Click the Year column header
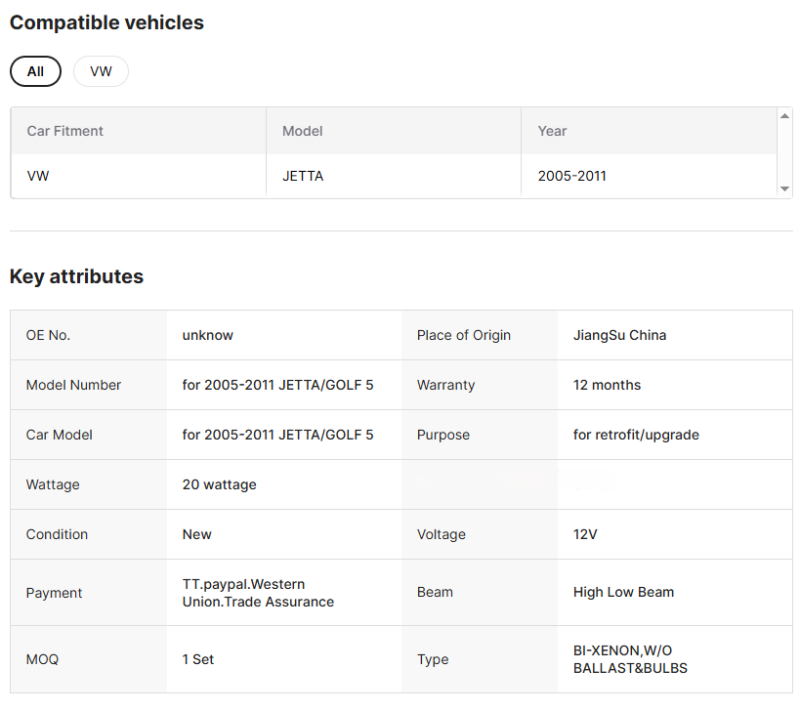Image resolution: width=800 pixels, height=711 pixels. point(552,131)
